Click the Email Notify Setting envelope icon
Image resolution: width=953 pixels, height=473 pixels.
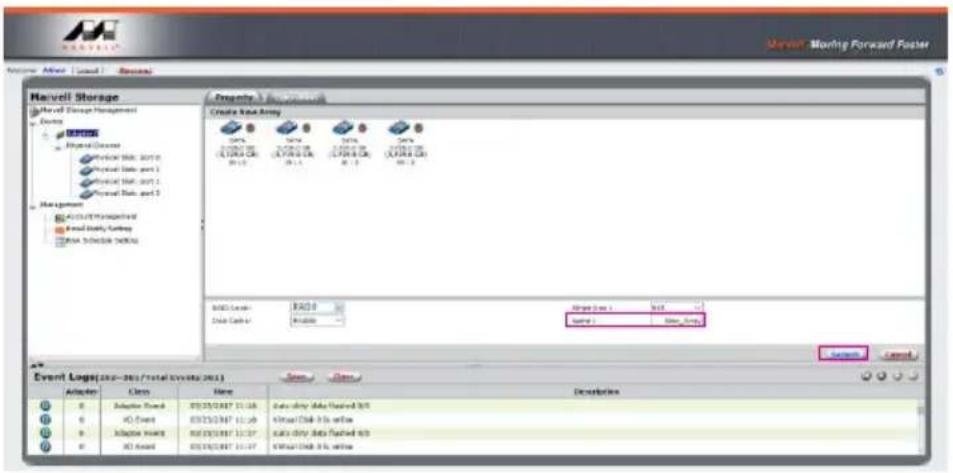[60, 229]
